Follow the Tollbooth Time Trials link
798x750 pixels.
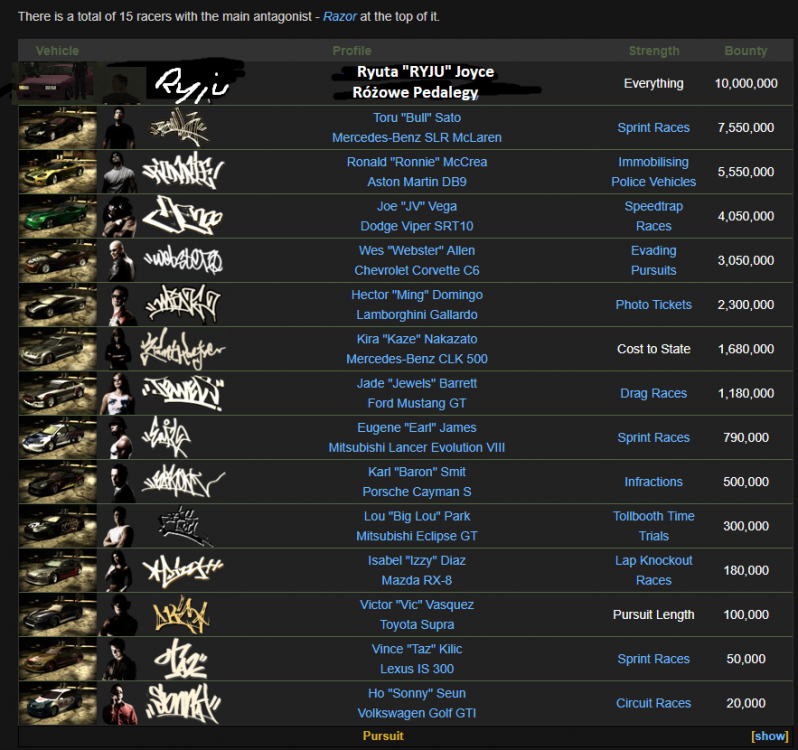pyautogui.click(x=653, y=526)
